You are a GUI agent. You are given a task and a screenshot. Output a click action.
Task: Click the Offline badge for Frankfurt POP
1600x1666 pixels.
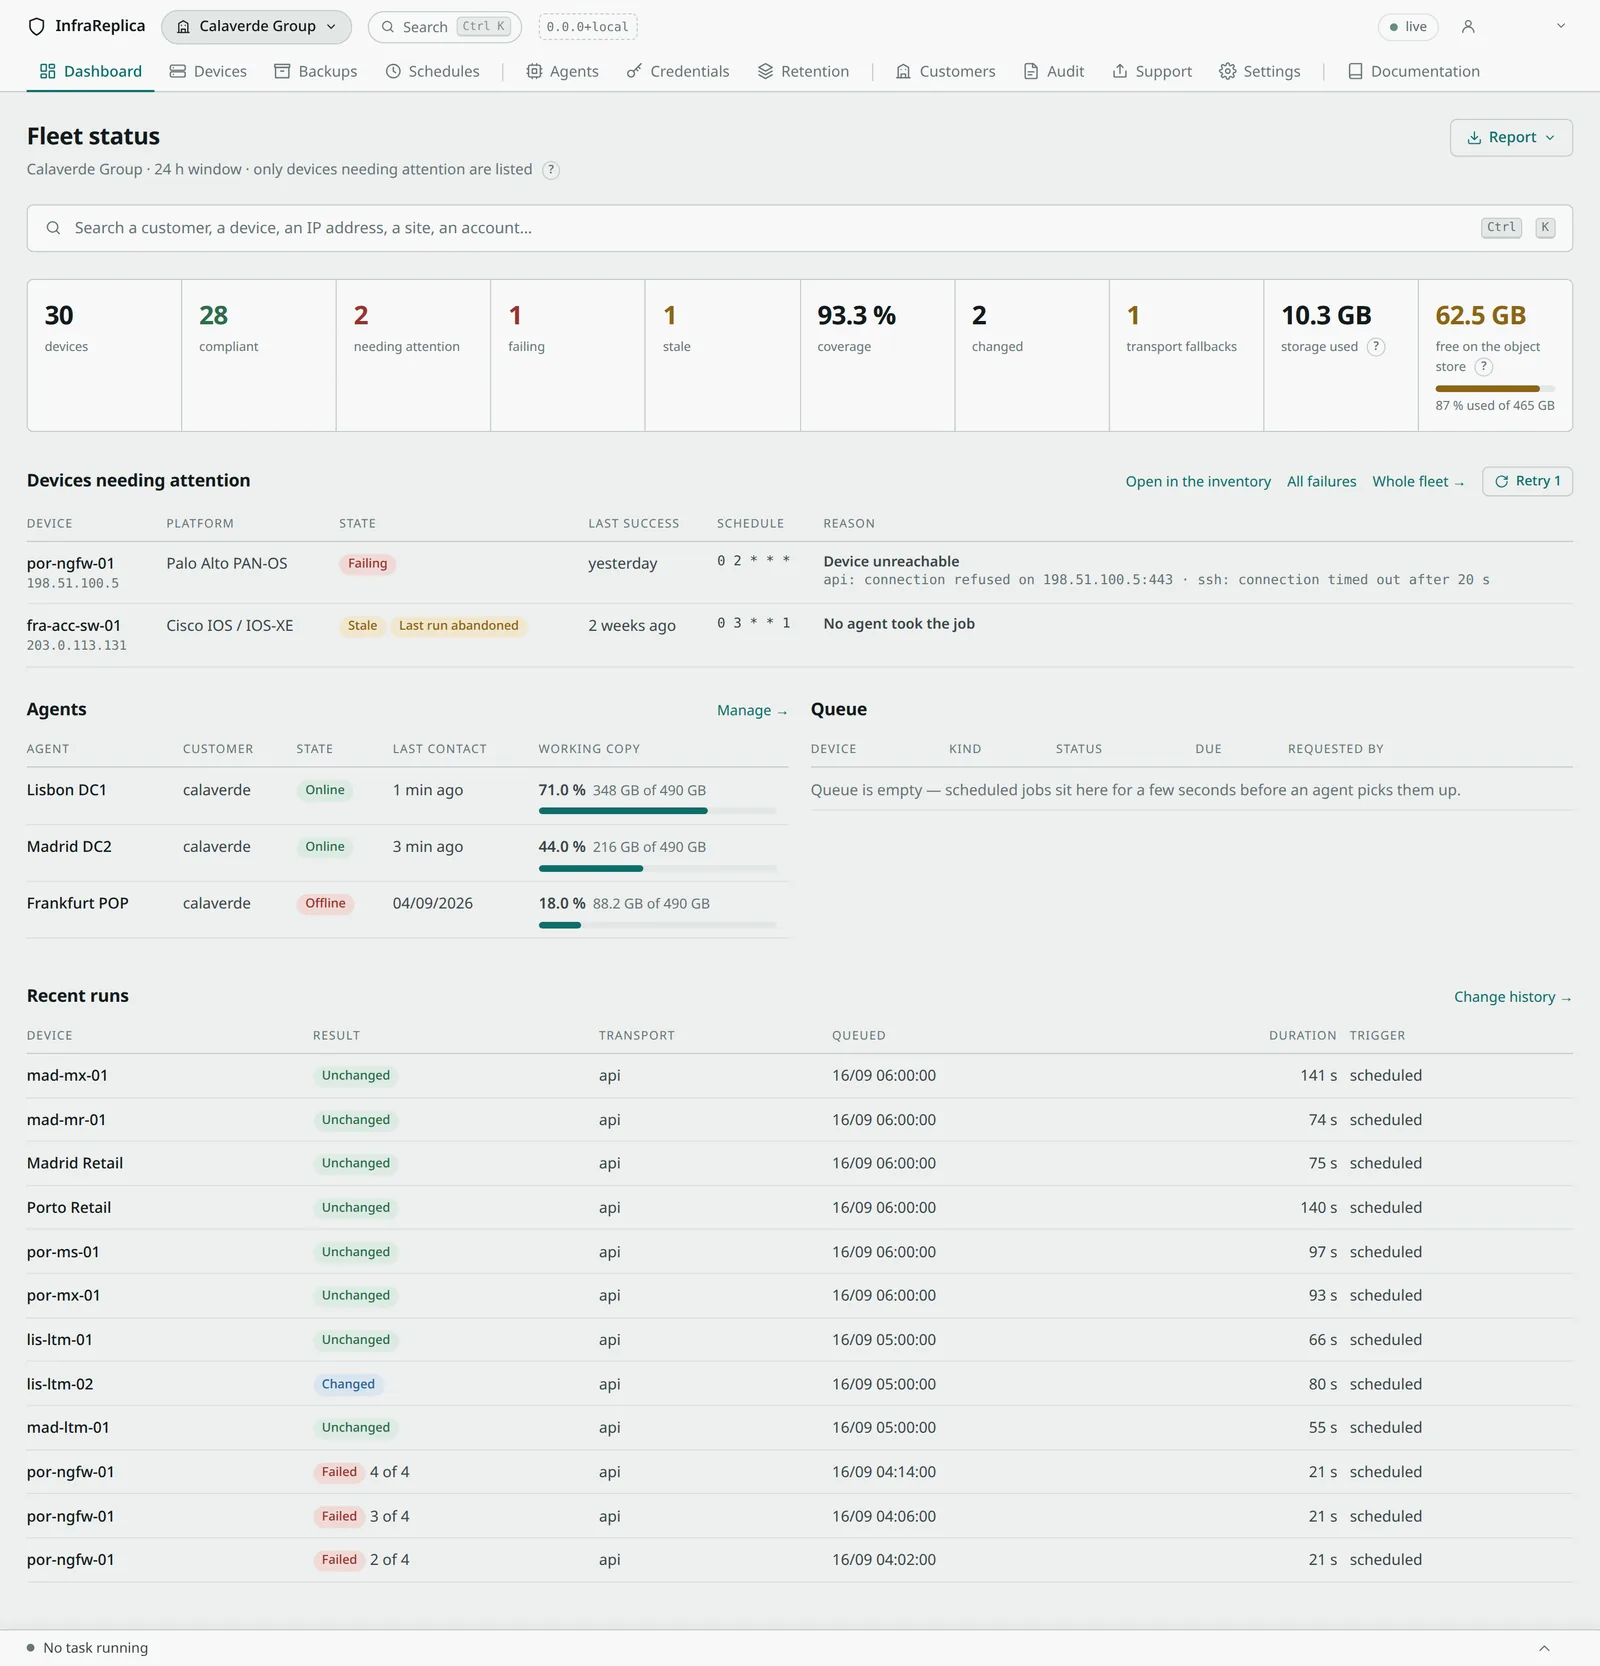point(325,904)
